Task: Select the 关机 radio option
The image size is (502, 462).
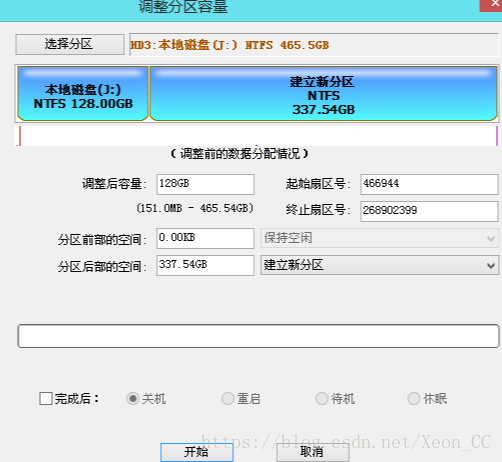Action: point(133,398)
